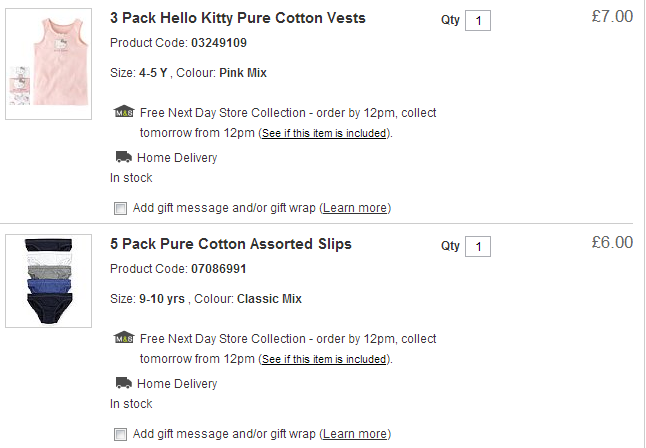
Task: Open the Hello Kitty vests product thumbnail
Action: pos(49,64)
